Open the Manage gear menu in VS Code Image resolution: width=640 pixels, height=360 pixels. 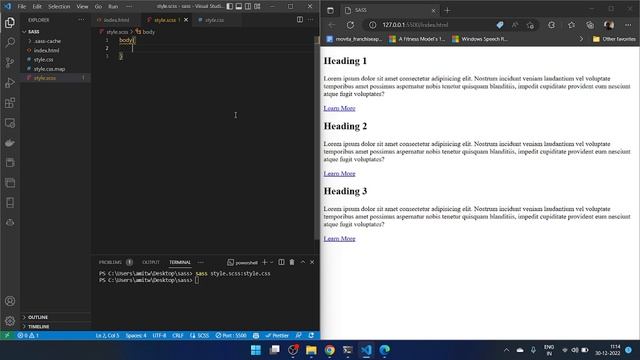10,321
